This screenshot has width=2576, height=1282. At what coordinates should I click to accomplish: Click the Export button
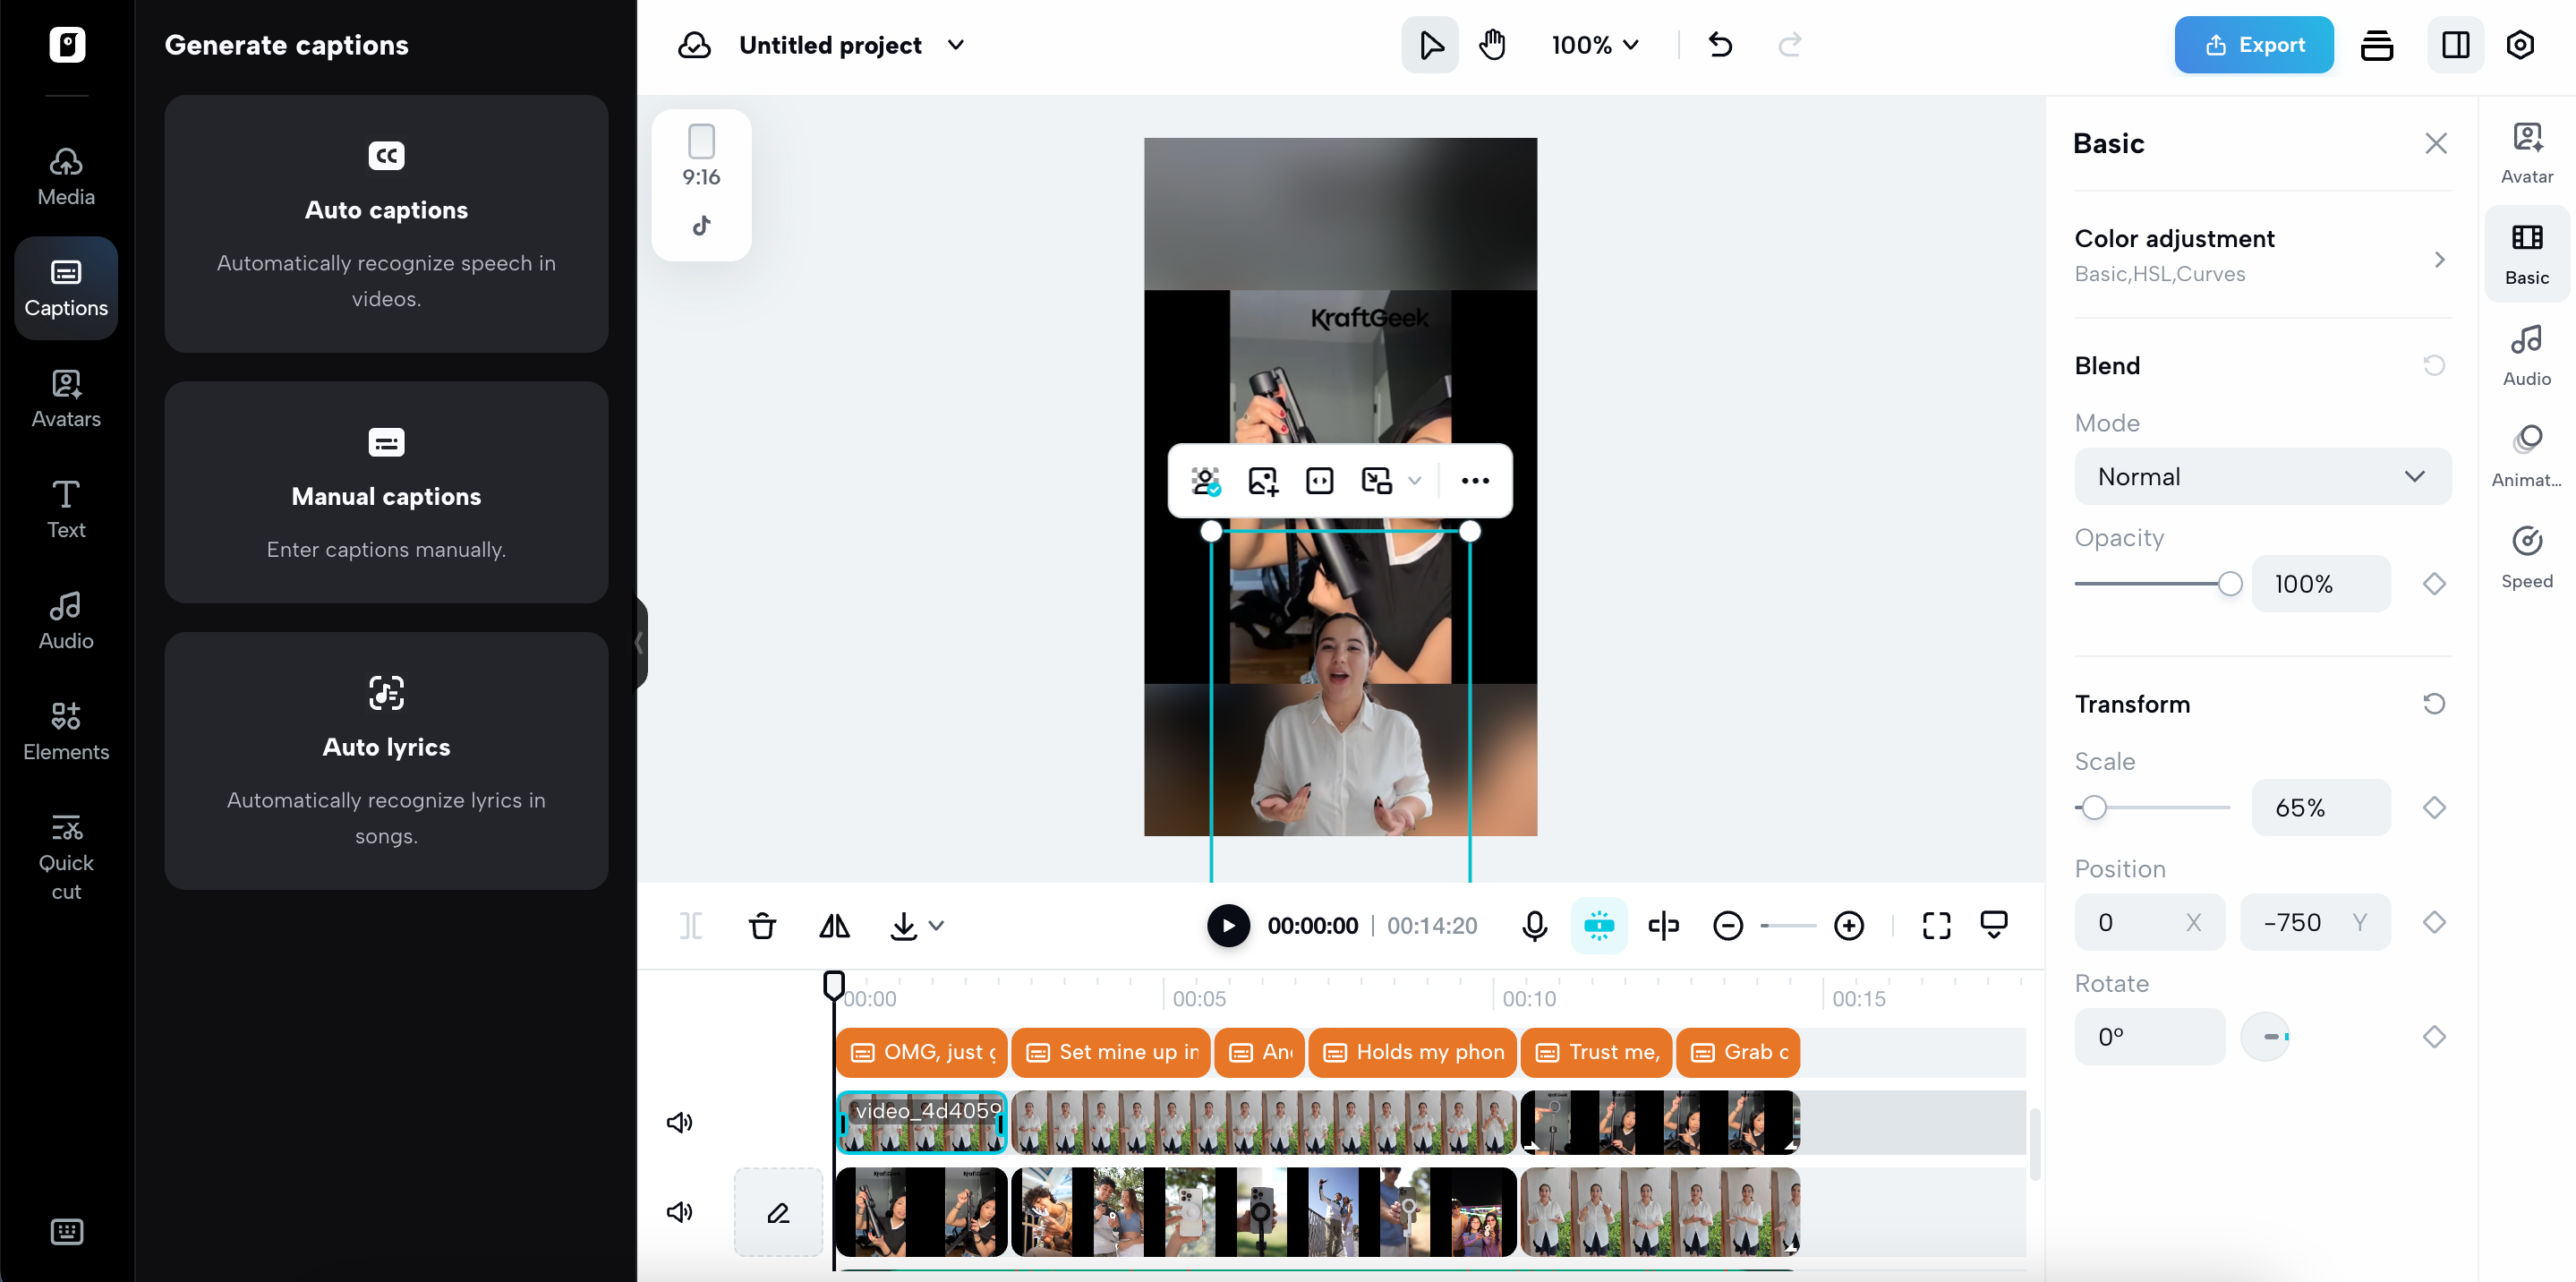coord(2253,45)
